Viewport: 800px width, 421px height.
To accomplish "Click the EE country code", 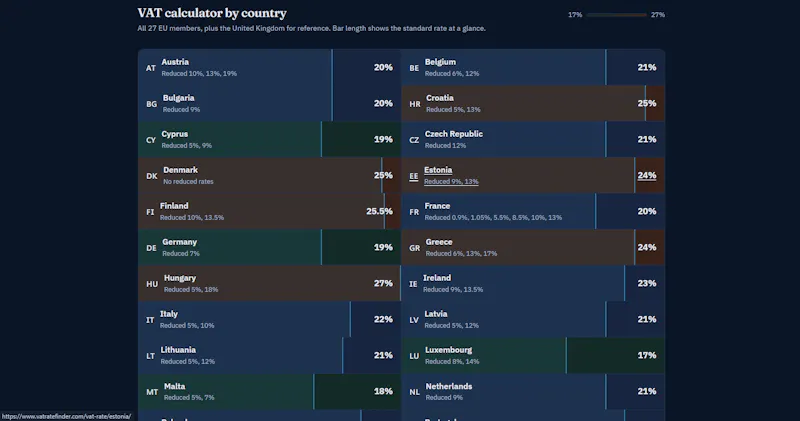I will 414,176.
